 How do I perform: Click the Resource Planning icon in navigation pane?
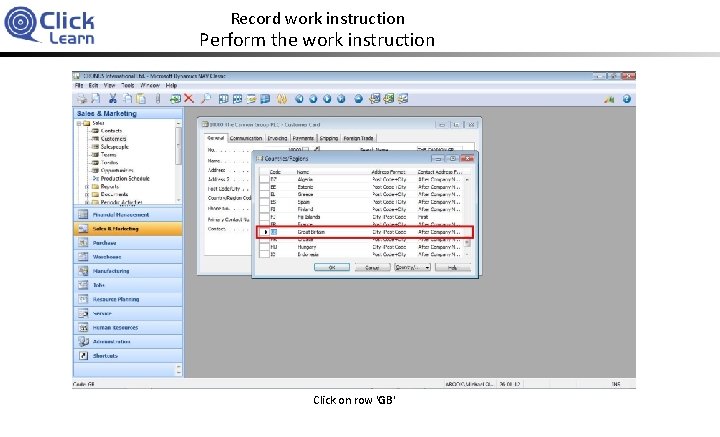click(83, 299)
